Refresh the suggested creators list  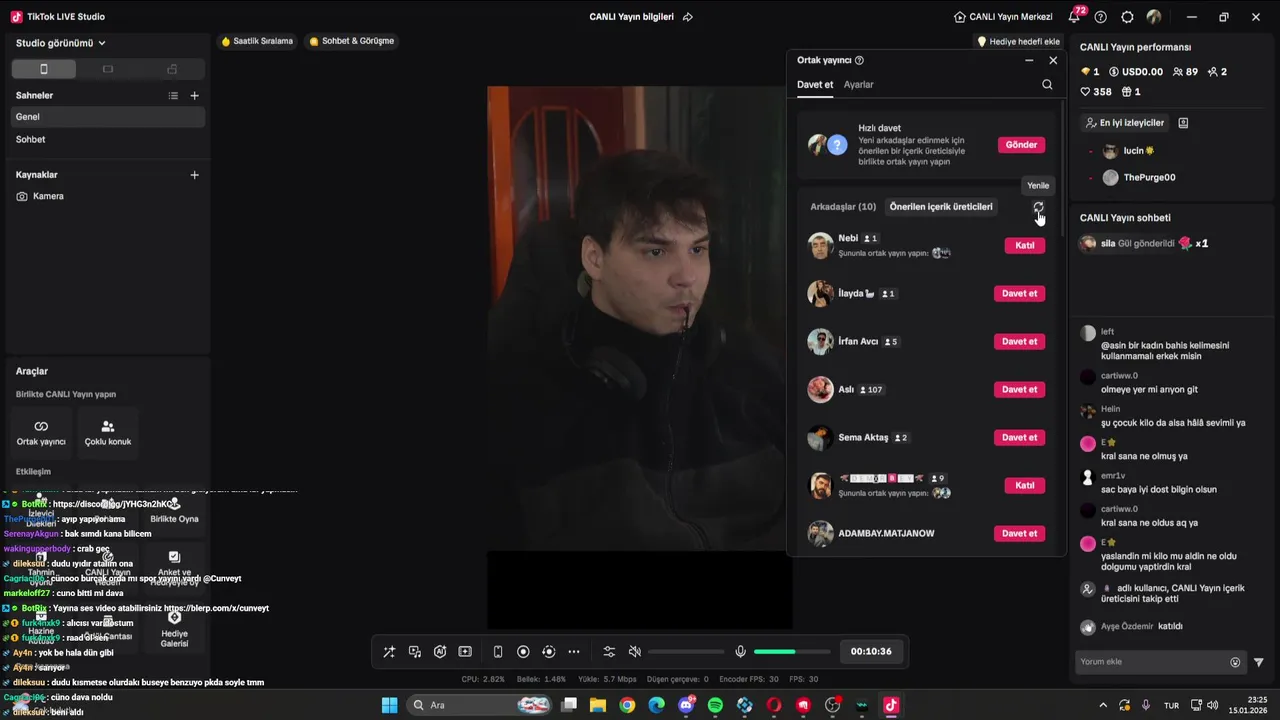(1038, 207)
